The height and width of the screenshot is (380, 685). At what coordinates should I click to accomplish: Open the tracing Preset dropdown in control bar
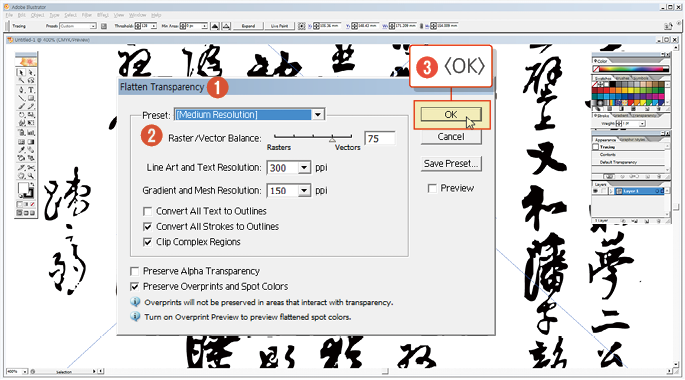(93, 26)
